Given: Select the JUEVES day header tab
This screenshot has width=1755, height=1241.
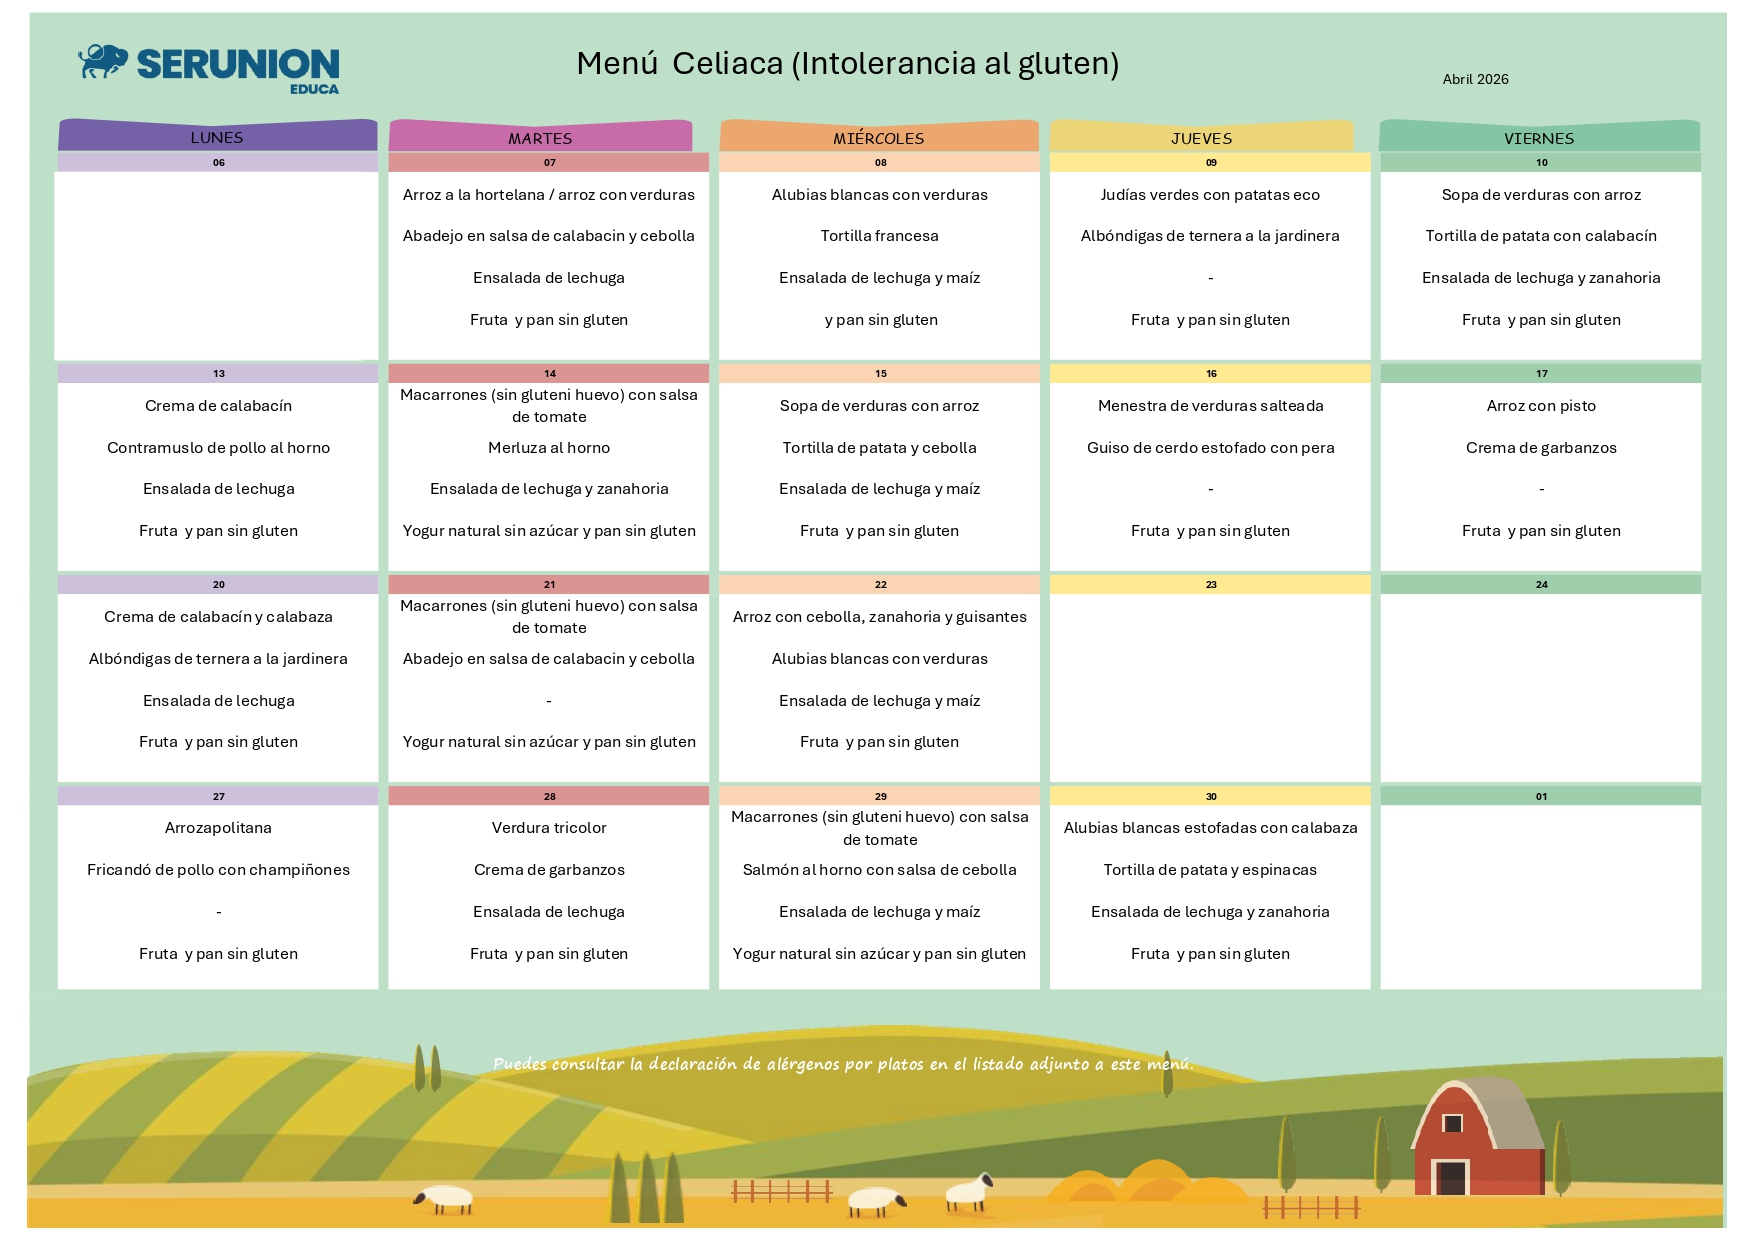Looking at the screenshot, I should click(x=1201, y=137).
